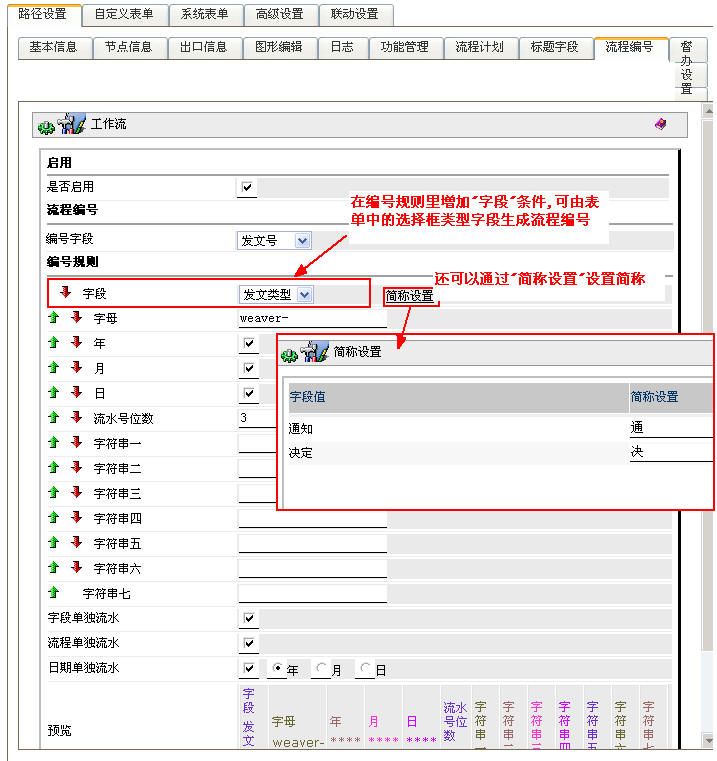Click the 流水号位数 input field
717x761 pixels.
coord(257,418)
